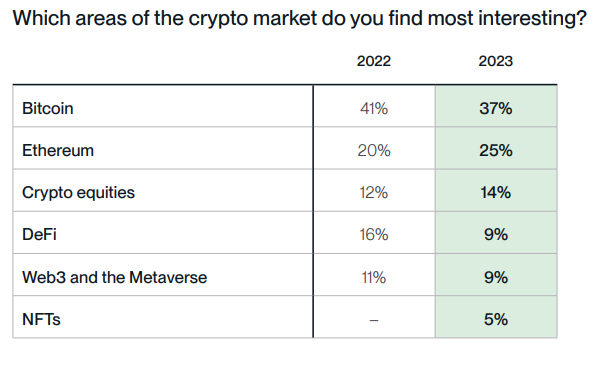Select Ethereum's 20% cell

tap(374, 150)
